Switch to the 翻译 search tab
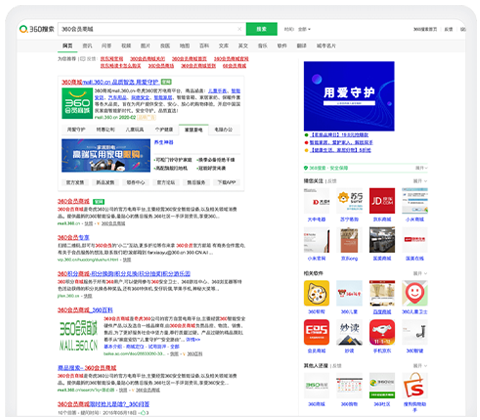480x420 pixels. [x=302, y=46]
